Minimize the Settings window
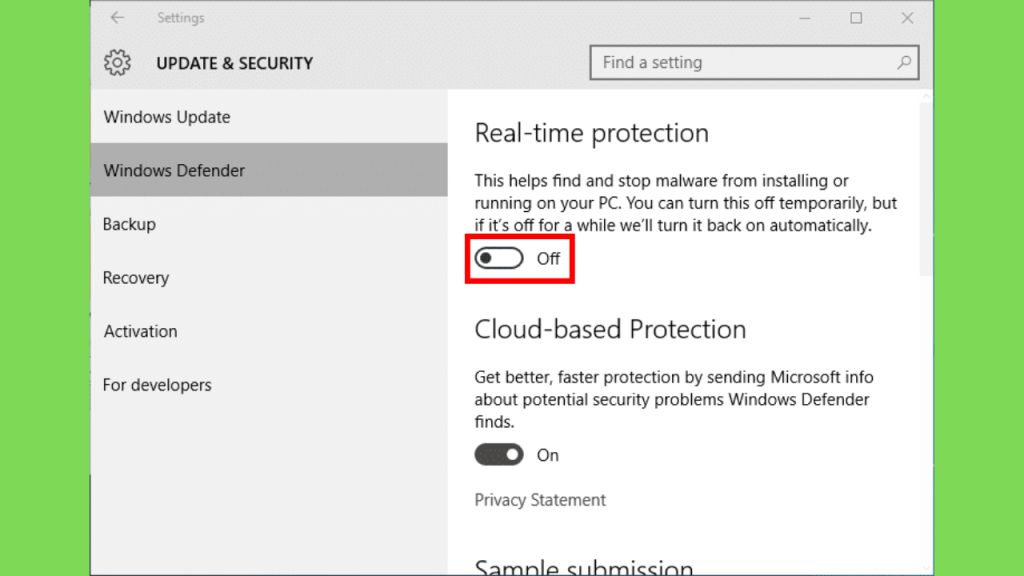 point(805,18)
